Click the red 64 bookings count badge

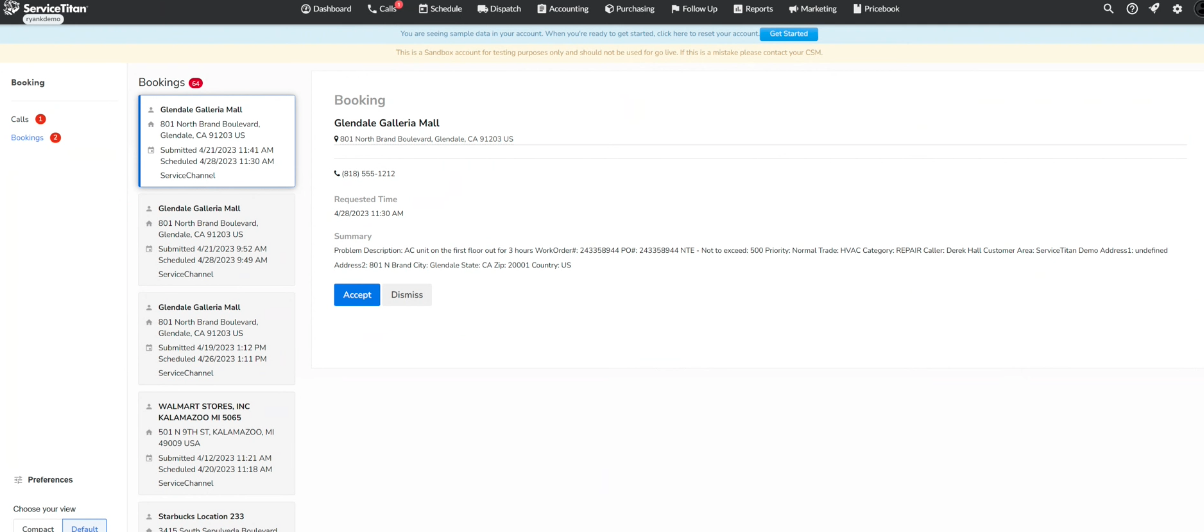196,83
